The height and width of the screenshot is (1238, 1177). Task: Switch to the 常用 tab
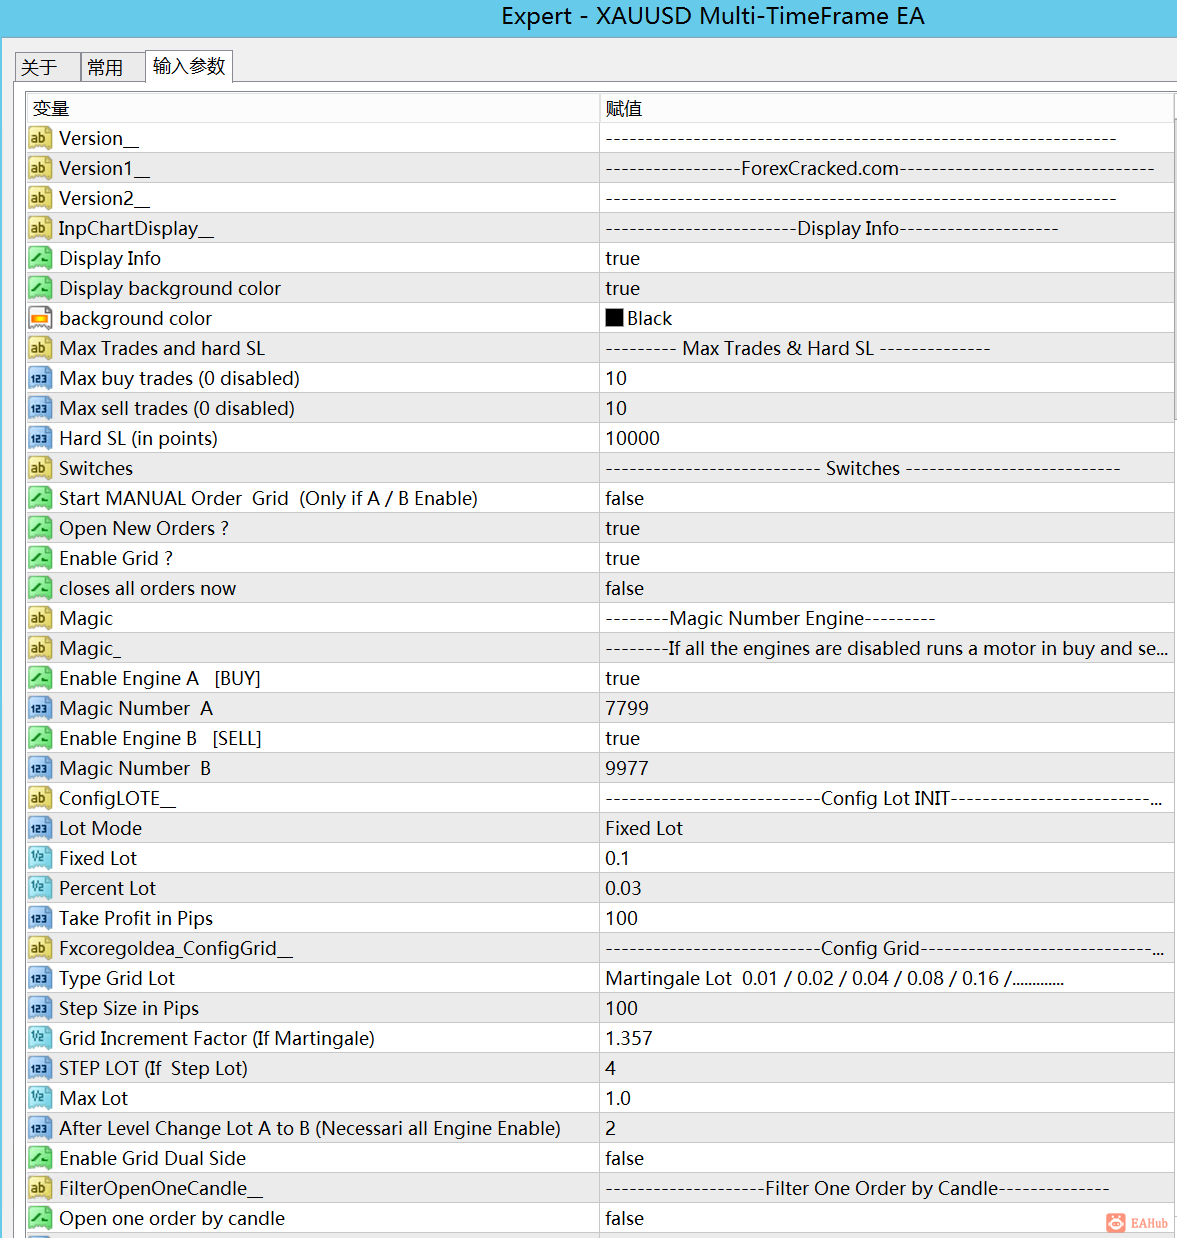(x=112, y=67)
